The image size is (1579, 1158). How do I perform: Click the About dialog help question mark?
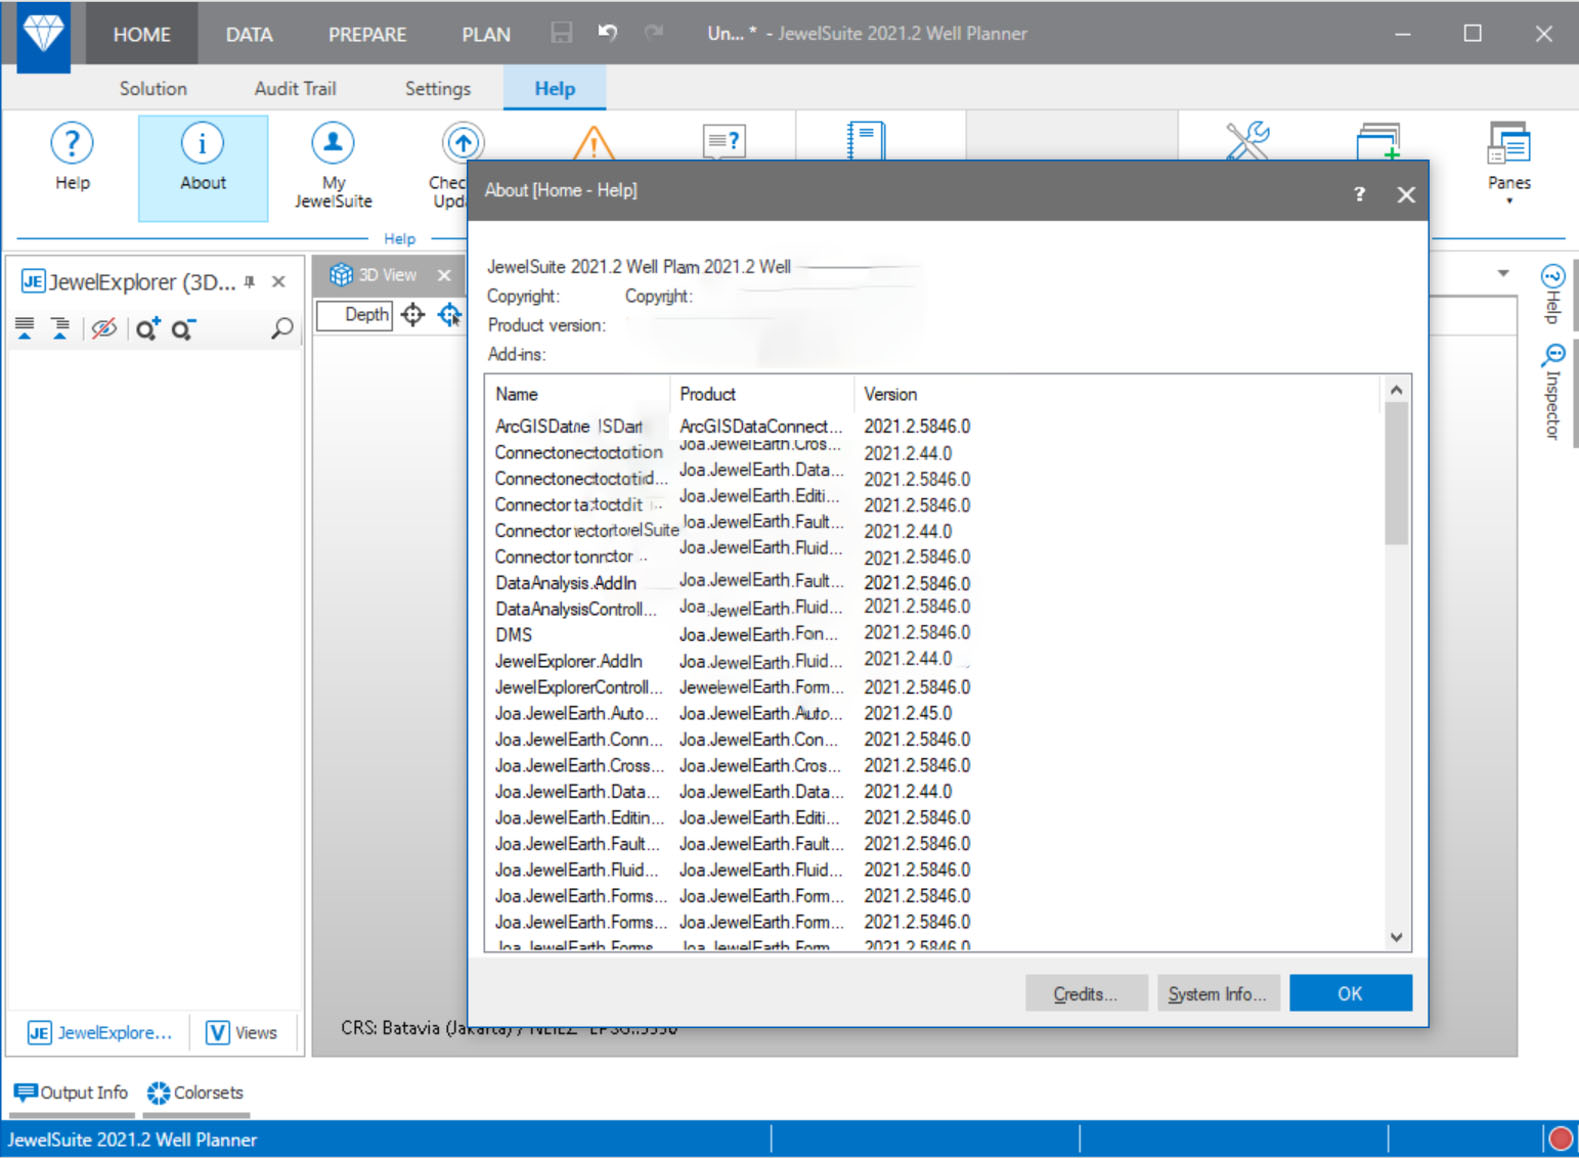pos(1359,194)
